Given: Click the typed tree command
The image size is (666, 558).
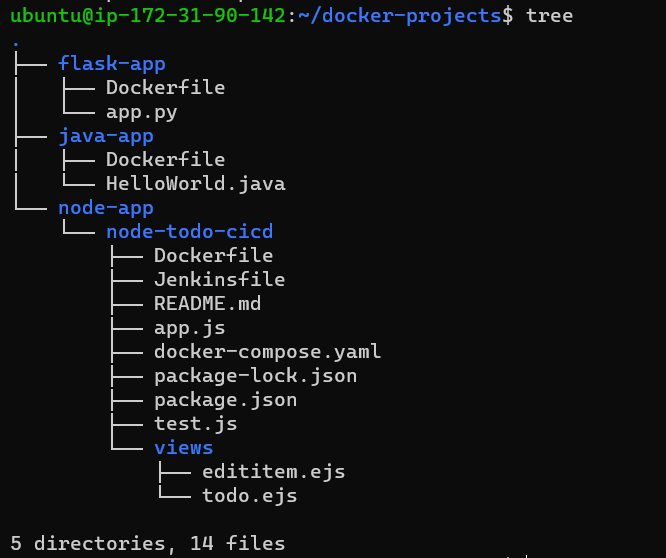Looking at the screenshot, I should 549,16.
